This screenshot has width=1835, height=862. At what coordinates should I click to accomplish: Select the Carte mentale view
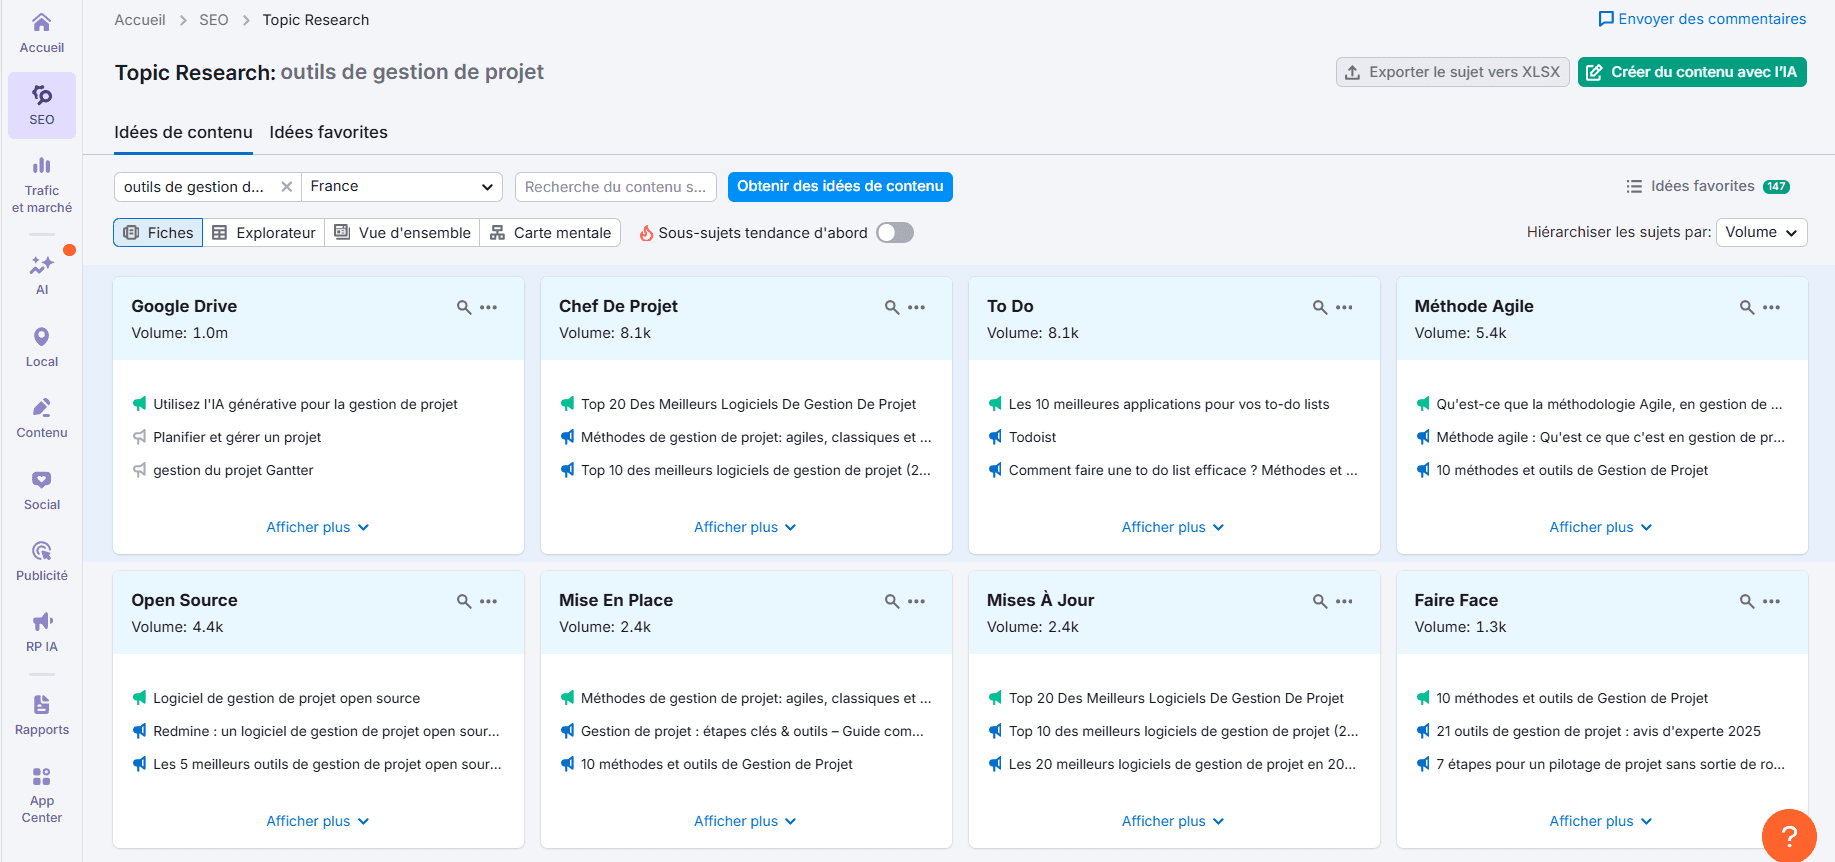point(550,233)
